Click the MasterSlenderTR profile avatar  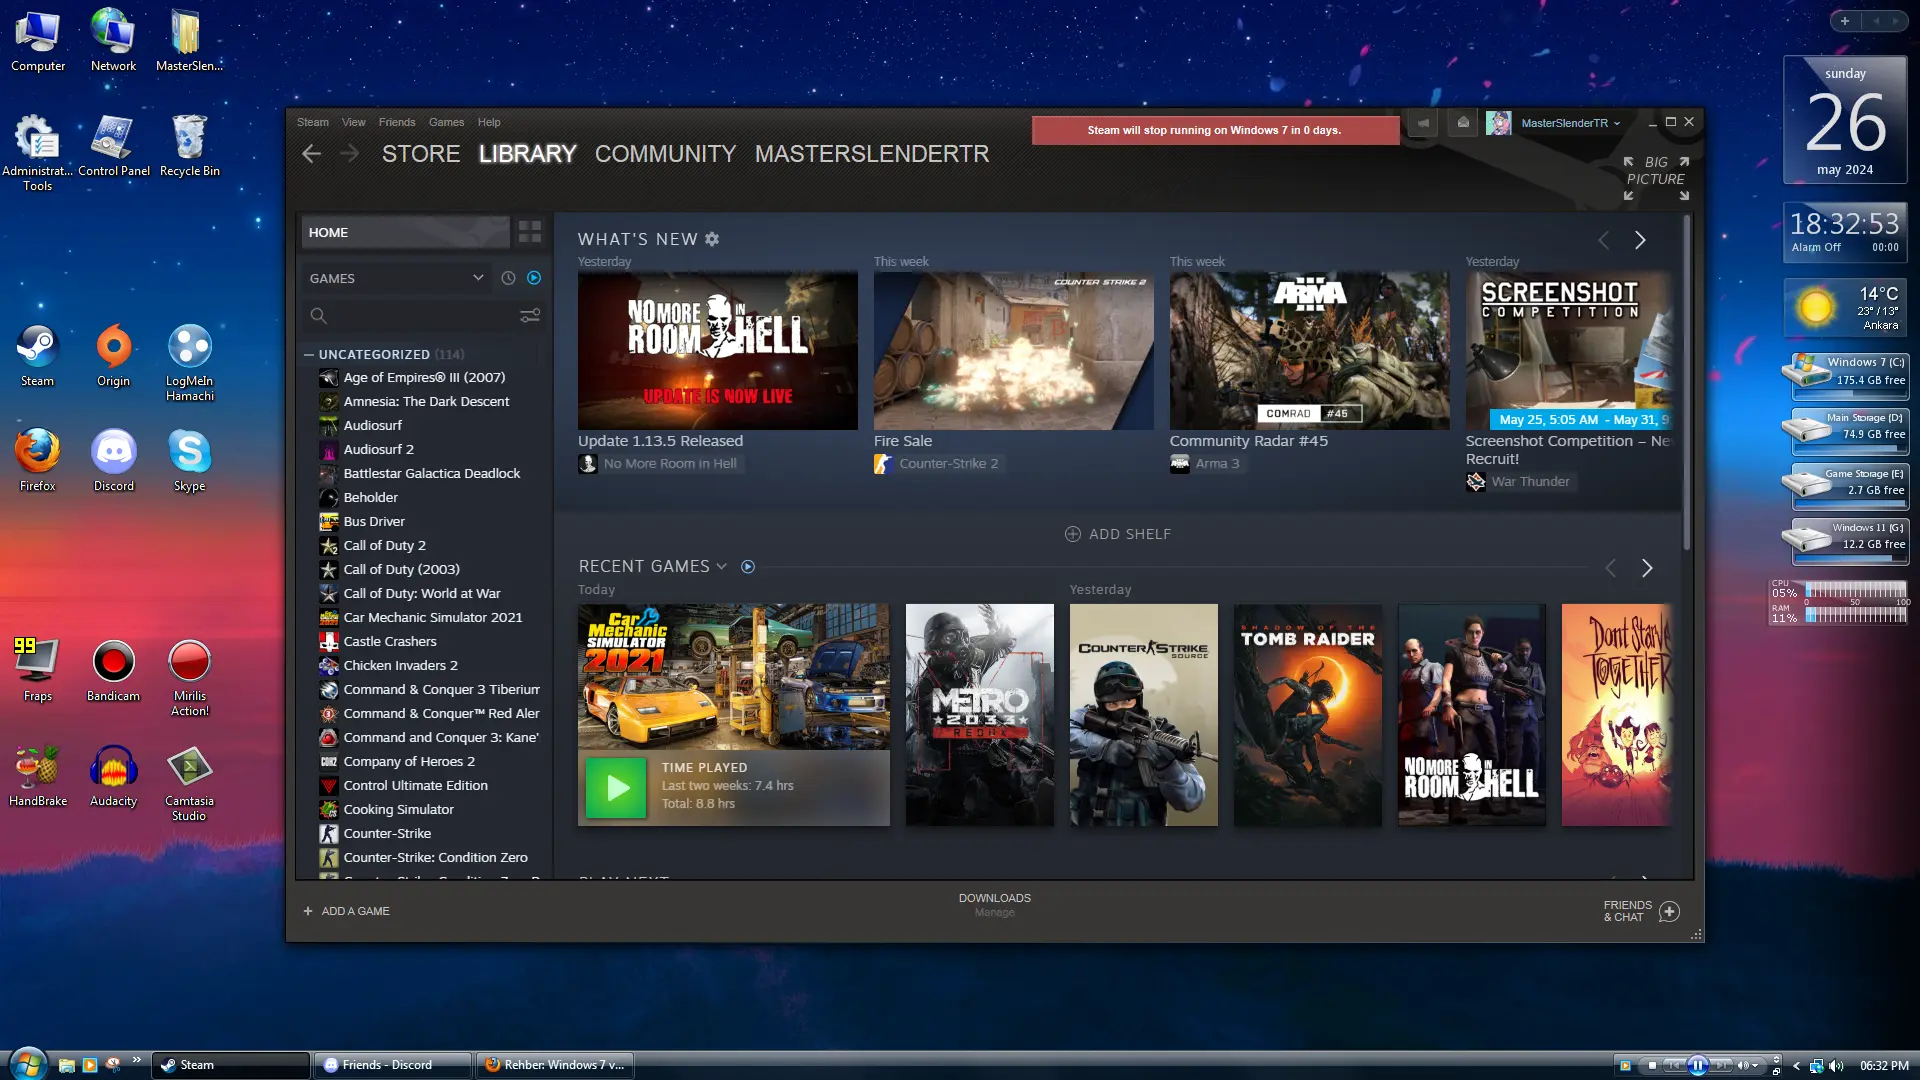click(1498, 123)
